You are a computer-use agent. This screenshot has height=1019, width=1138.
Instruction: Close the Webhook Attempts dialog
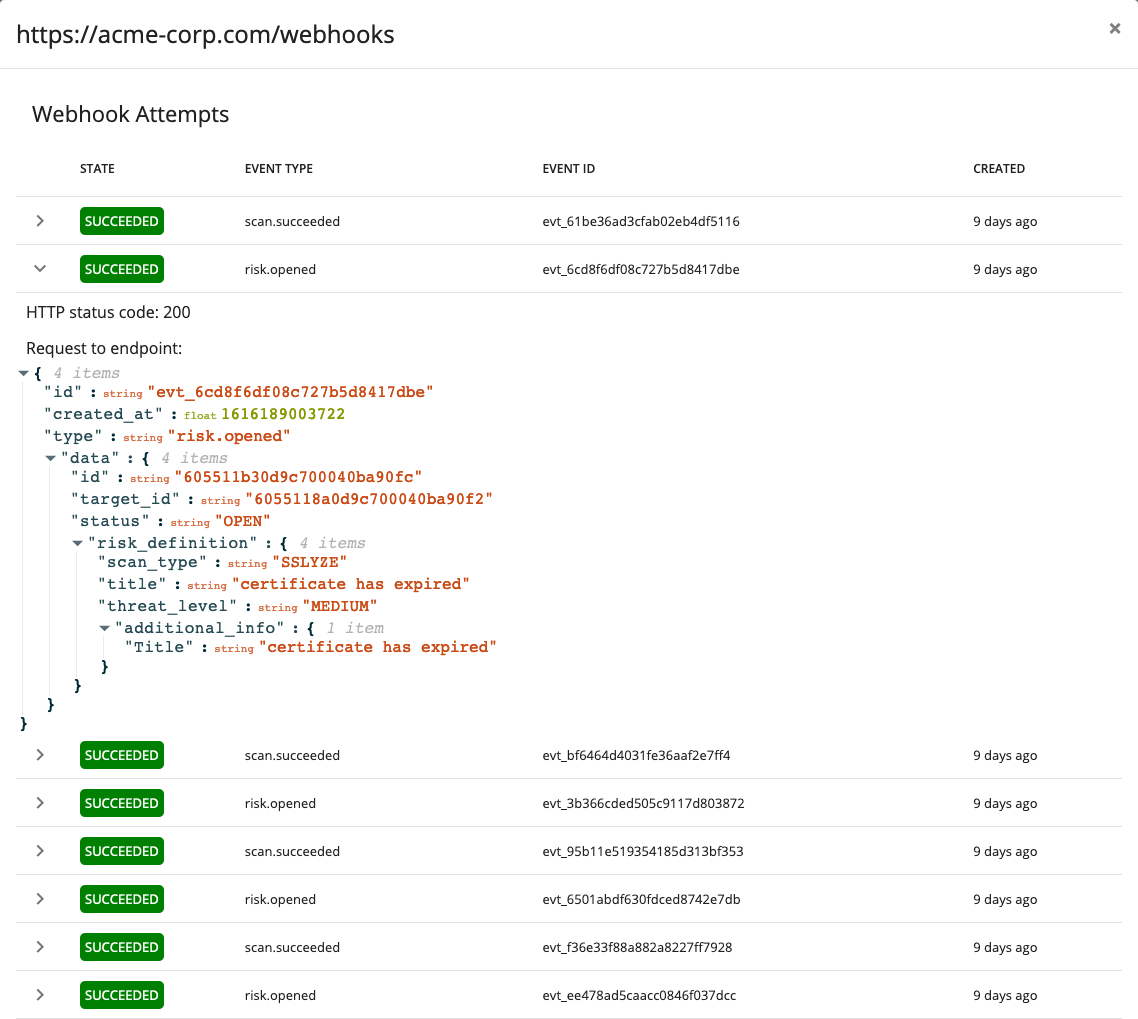click(1114, 28)
